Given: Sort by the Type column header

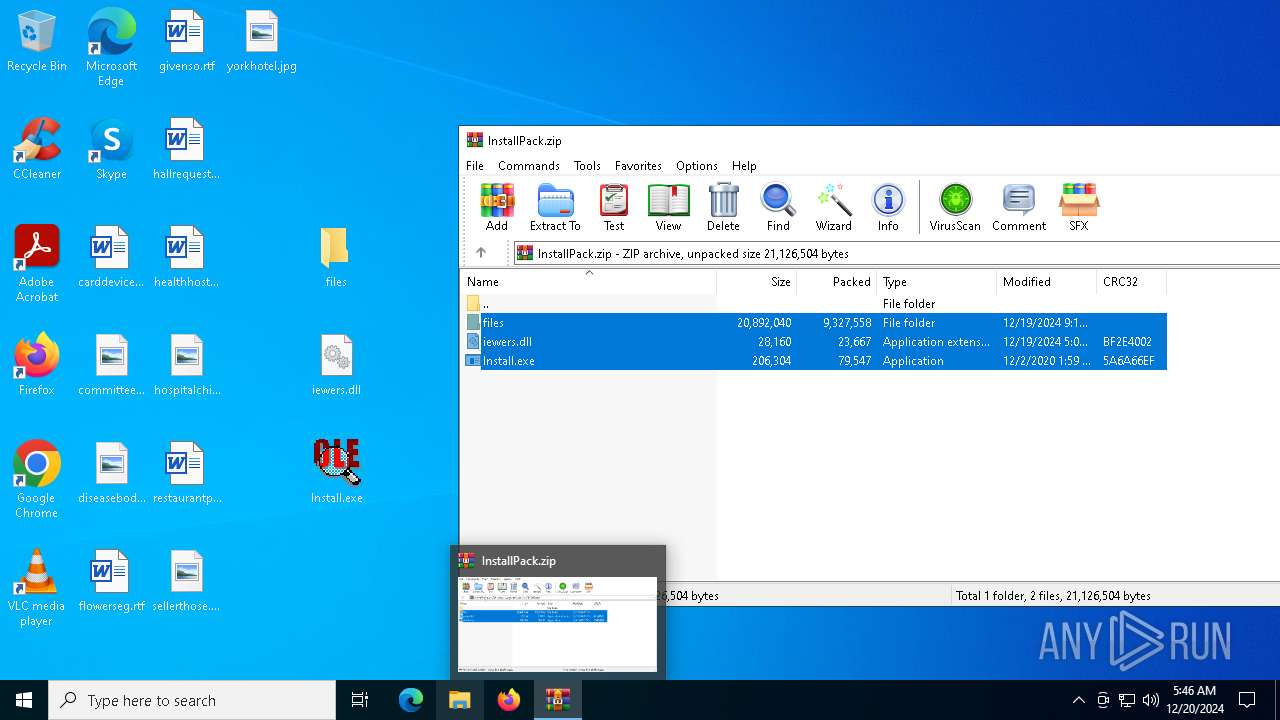Looking at the screenshot, I should pos(937,282).
